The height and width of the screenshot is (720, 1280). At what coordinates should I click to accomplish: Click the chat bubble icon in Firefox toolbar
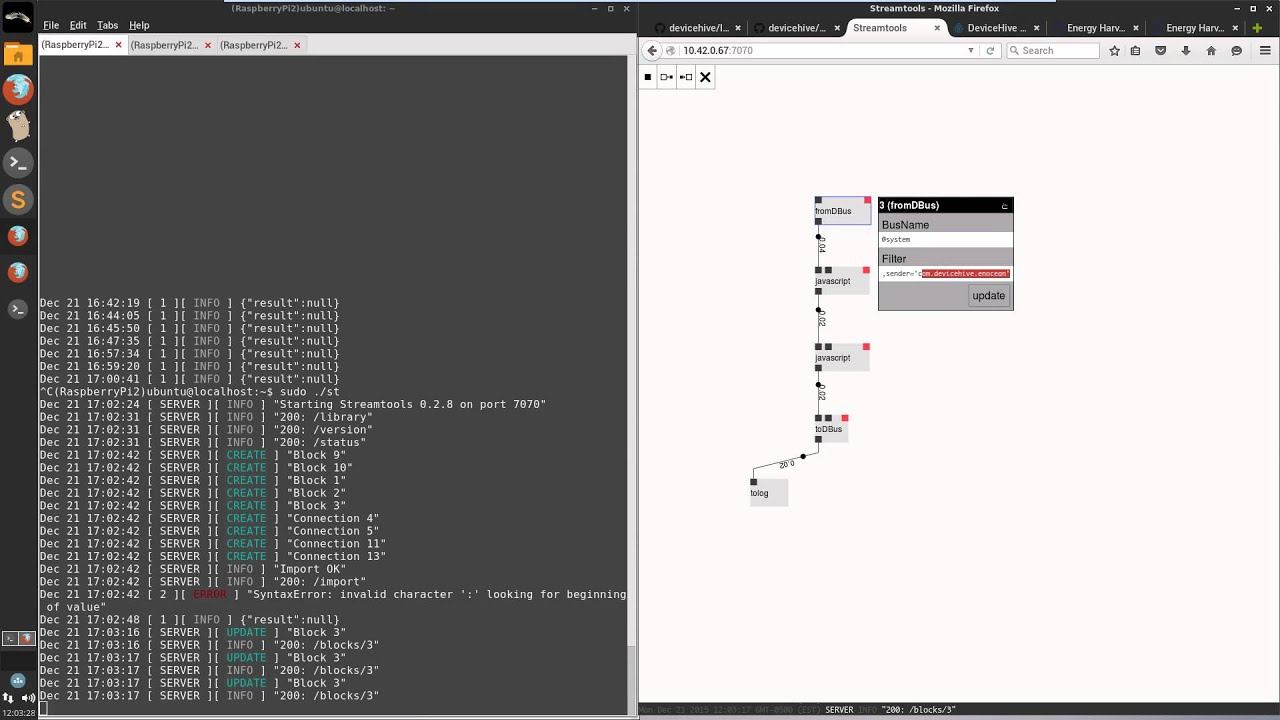(1237, 50)
